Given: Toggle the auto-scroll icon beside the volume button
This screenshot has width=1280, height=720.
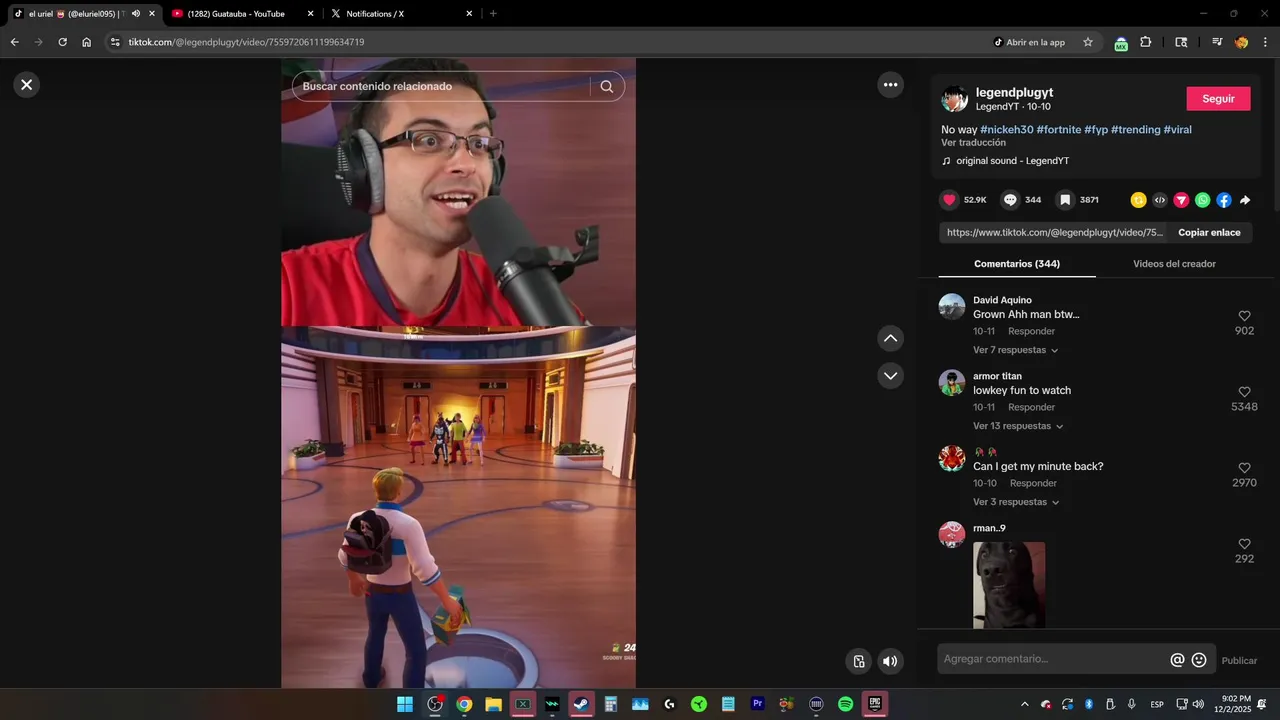Looking at the screenshot, I should [859, 661].
